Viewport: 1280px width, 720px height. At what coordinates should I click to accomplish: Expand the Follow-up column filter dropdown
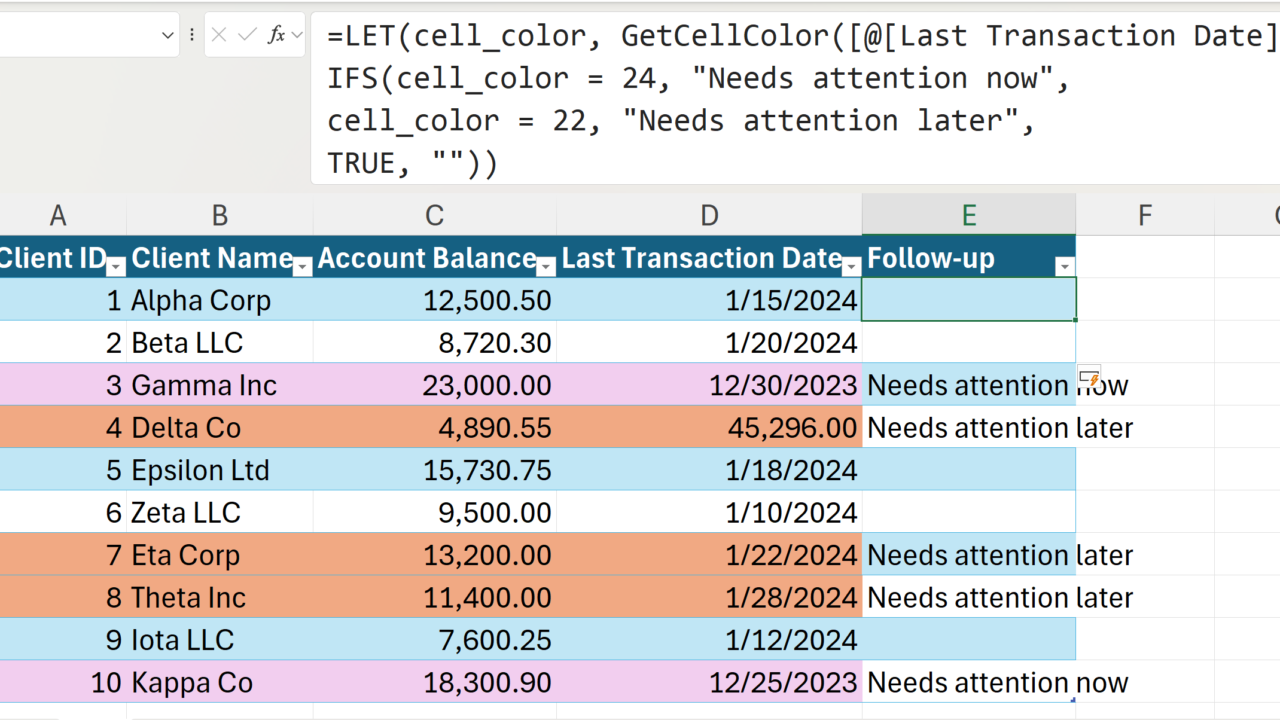coord(1065,267)
